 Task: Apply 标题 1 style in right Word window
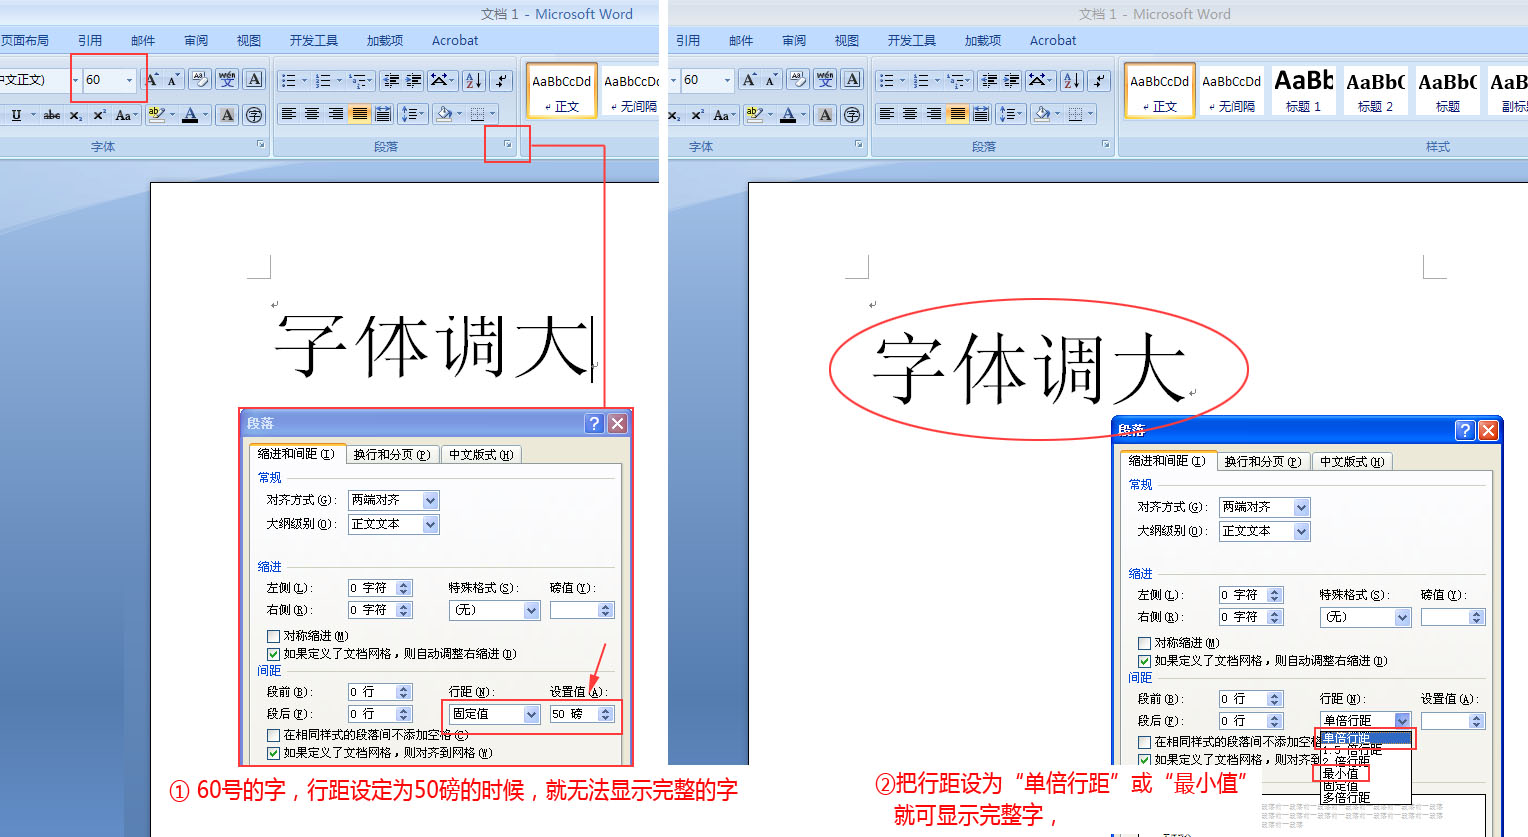coord(1303,90)
